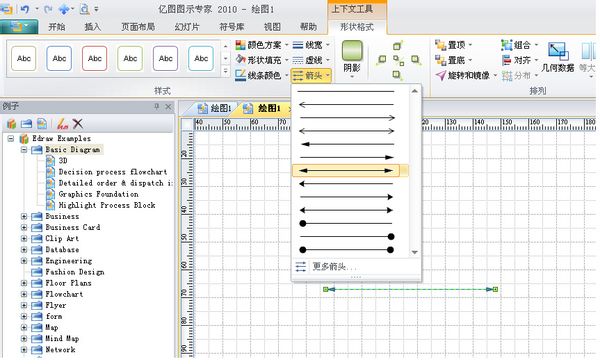Click the 对齐 align icon
Image resolution: width=600 pixels, height=364 pixels.
tap(507, 60)
